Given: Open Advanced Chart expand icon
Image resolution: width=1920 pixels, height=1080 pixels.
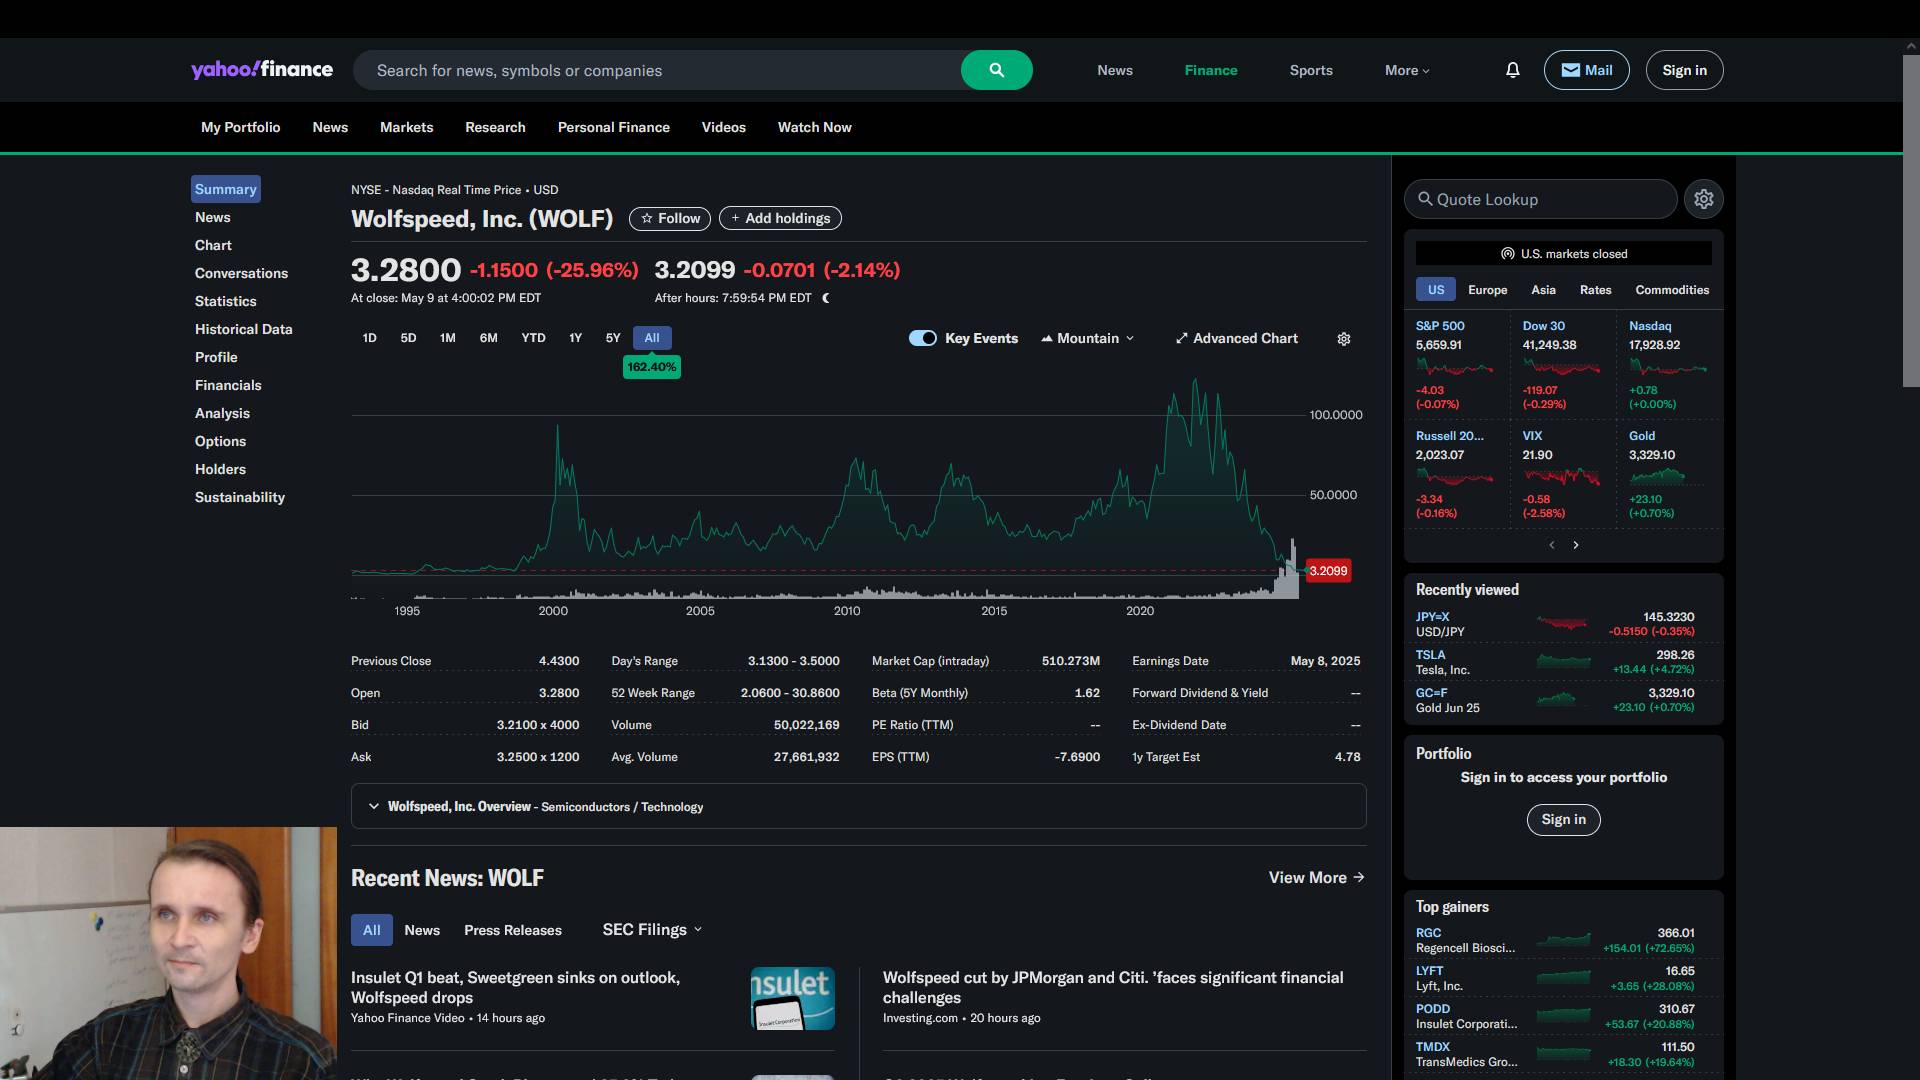Looking at the screenshot, I should tap(1182, 339).
